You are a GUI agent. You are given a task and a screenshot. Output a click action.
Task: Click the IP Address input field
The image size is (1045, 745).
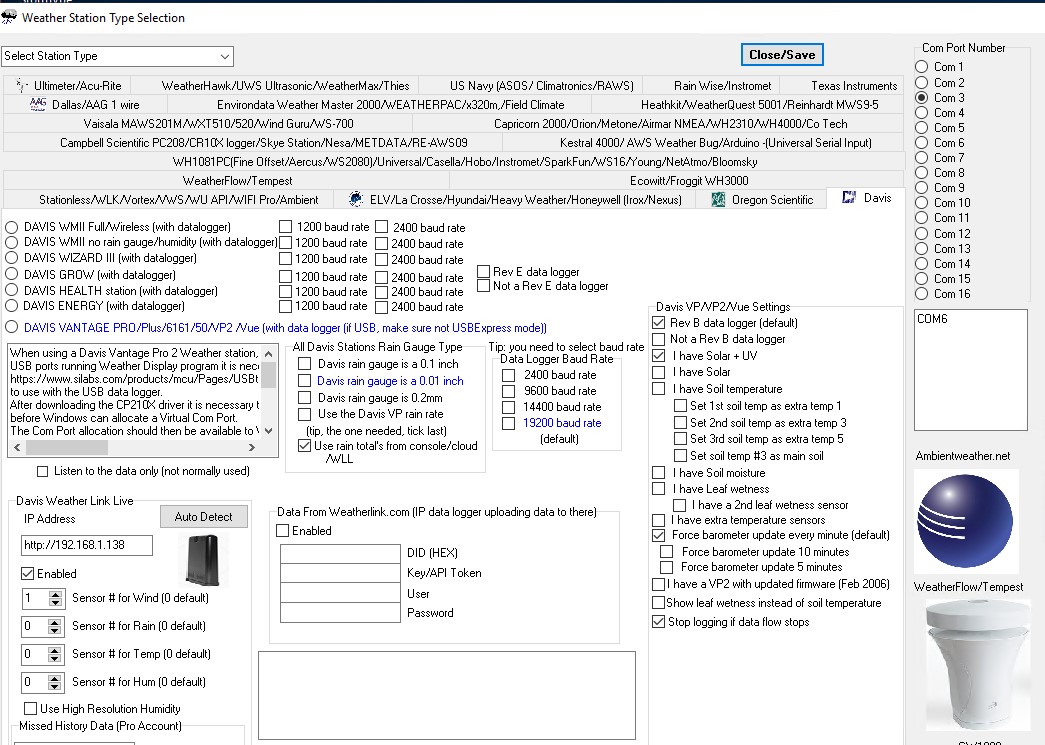point(87,545)
